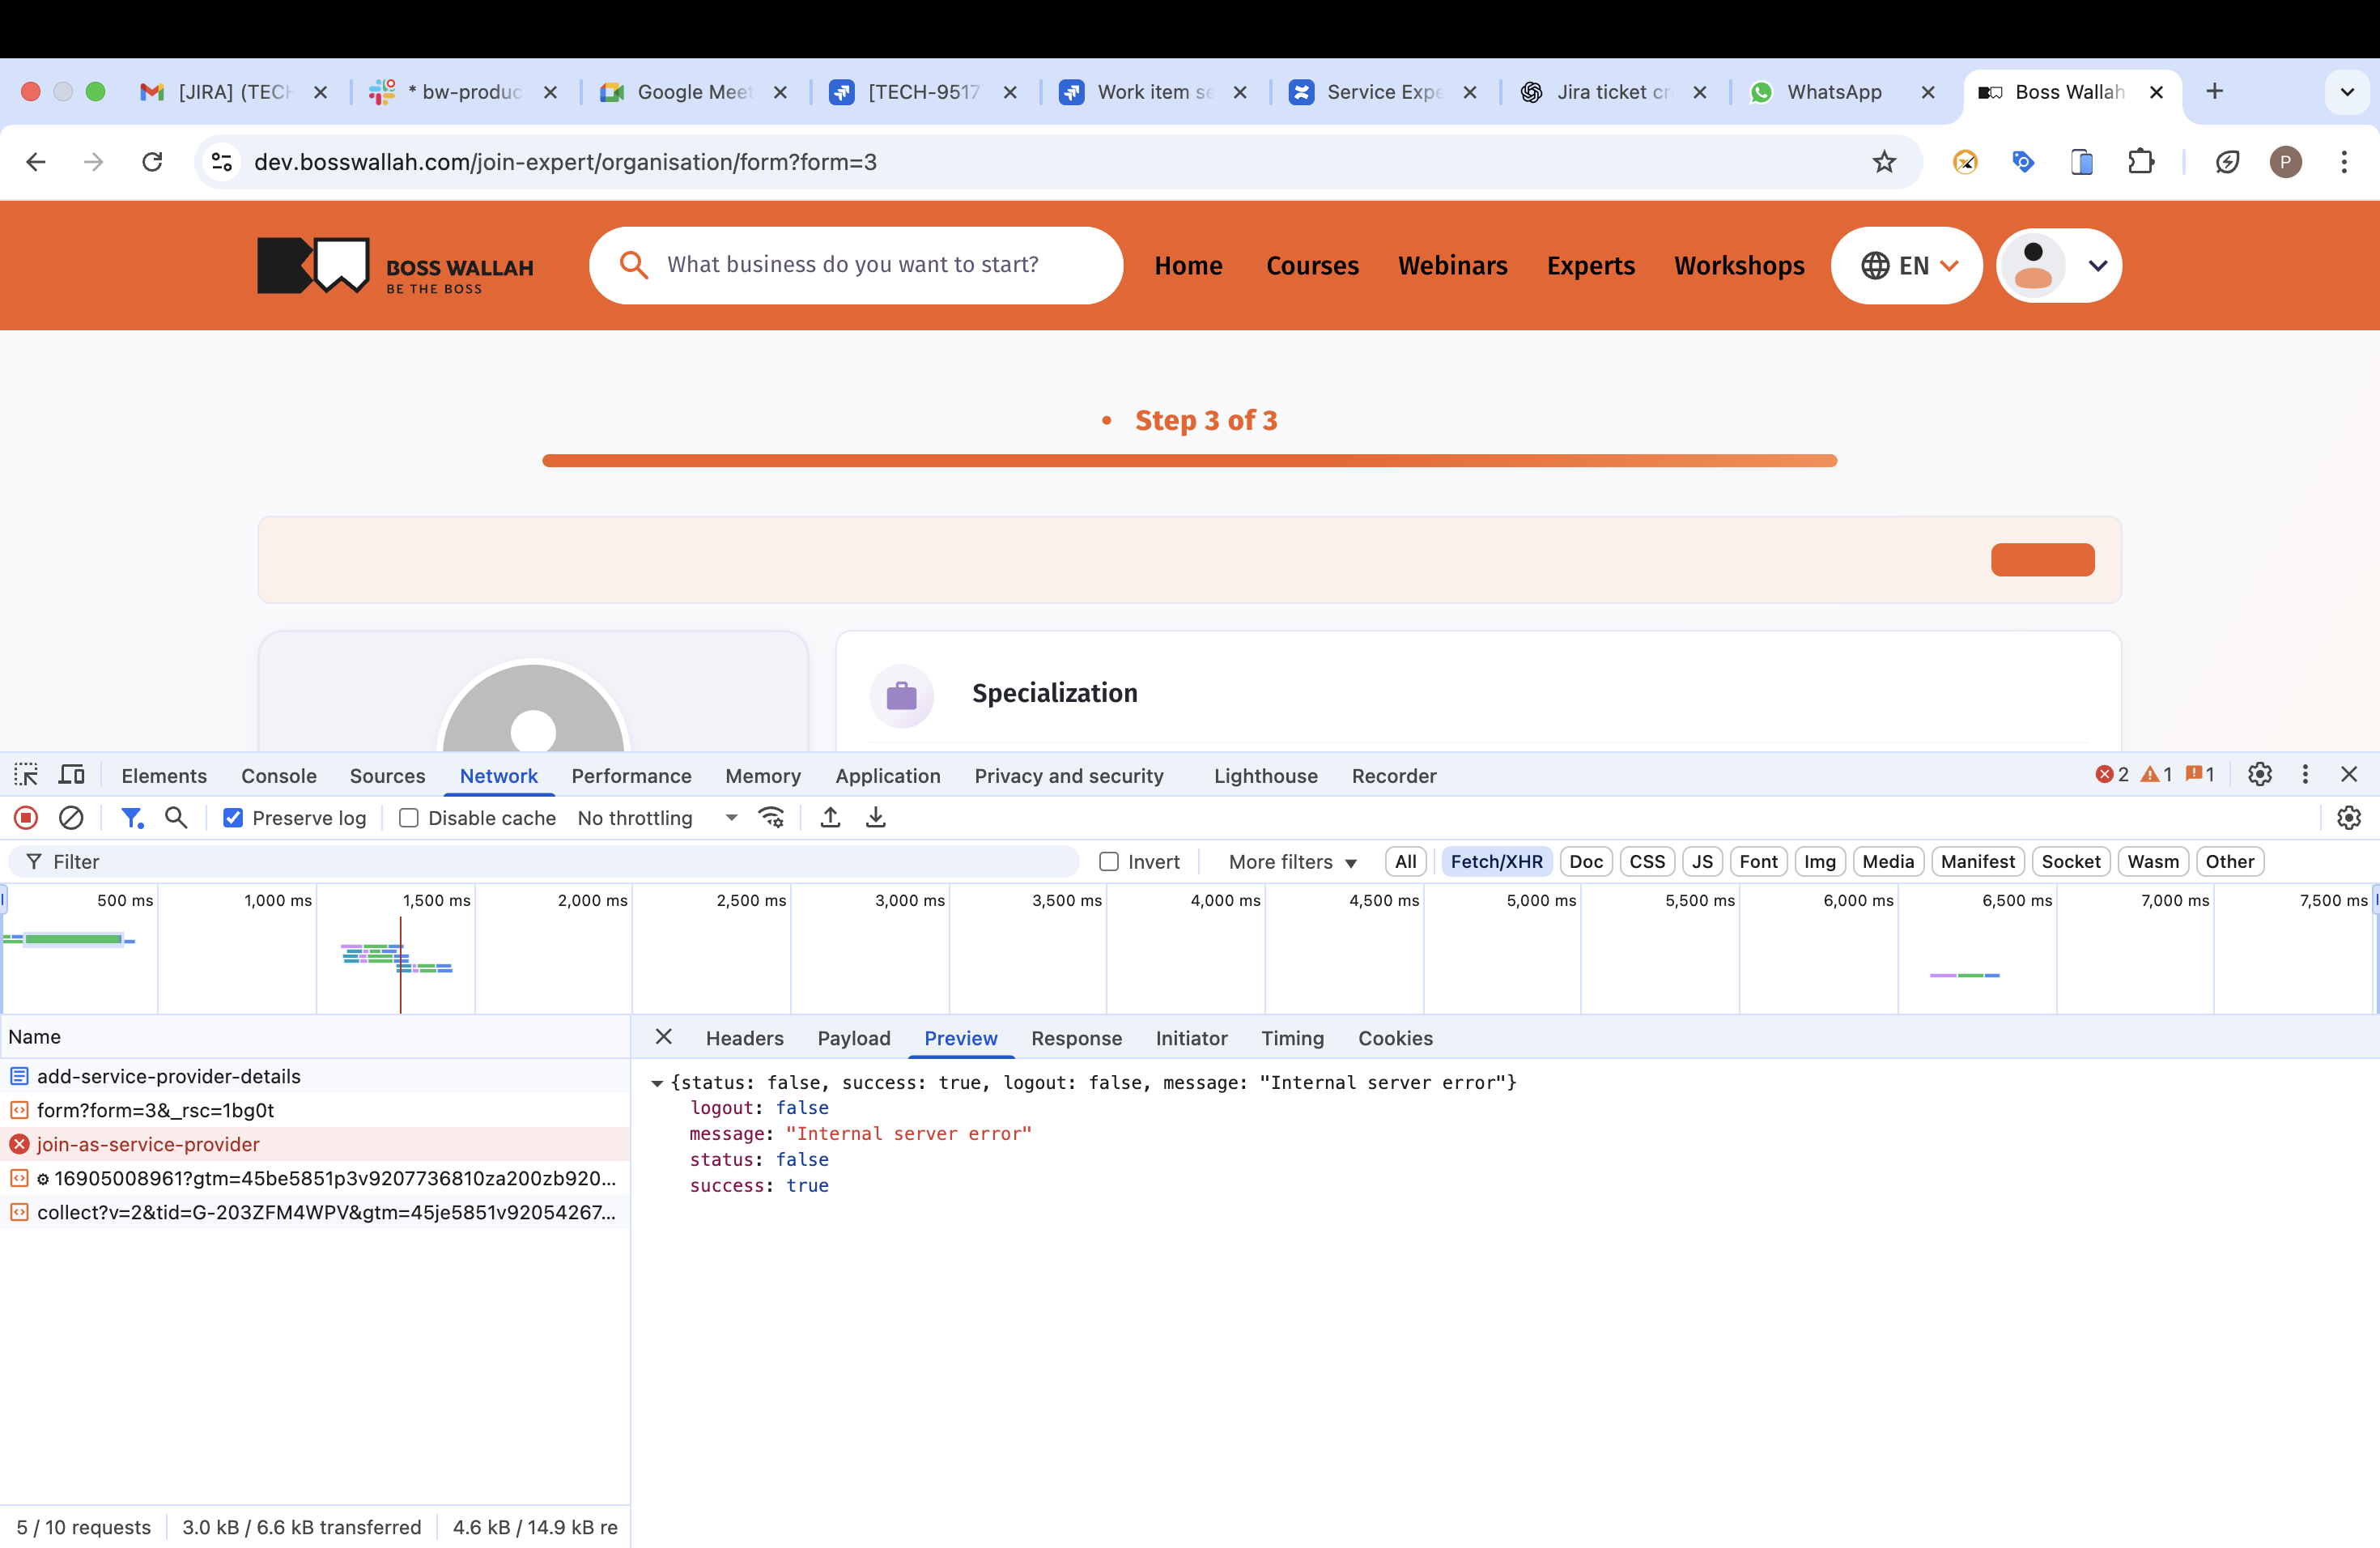This screenshot has height=1548, width=2380.
Task: Toggle the CSS filter chip
Action: coord(1647,862)
